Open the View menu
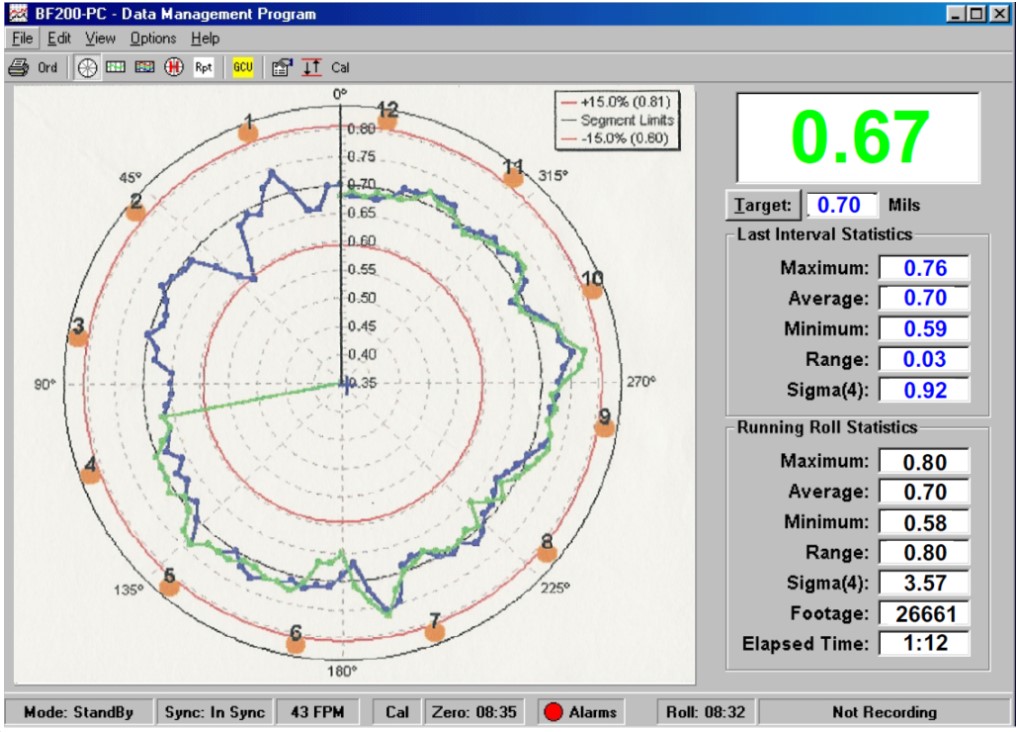This screenshot has width=1016, height=732. pos(100,38)
